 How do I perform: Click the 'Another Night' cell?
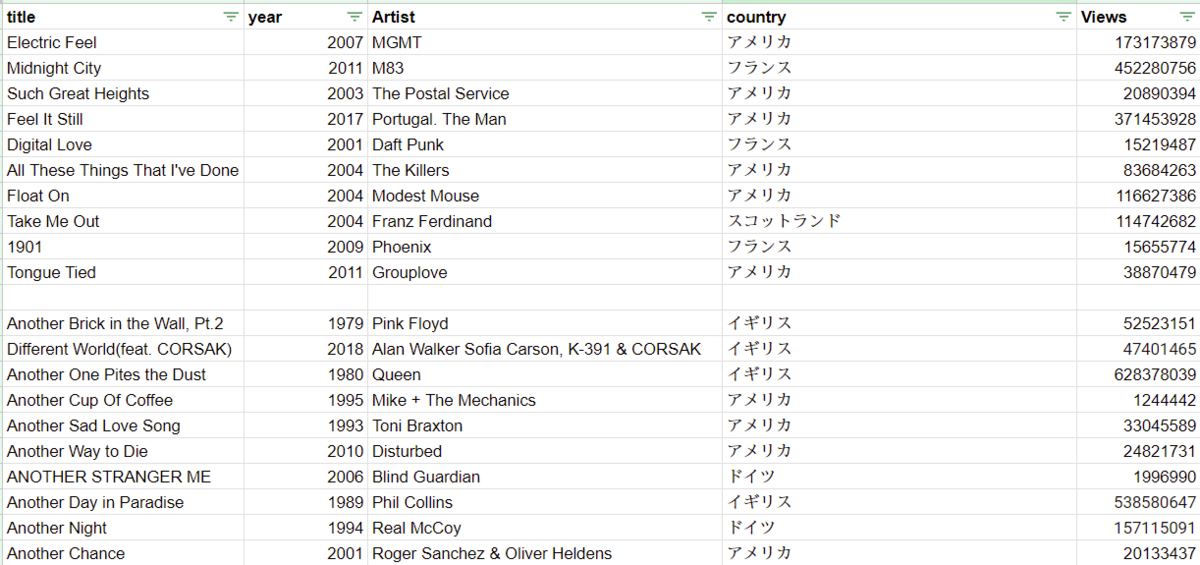click(123, 527)
